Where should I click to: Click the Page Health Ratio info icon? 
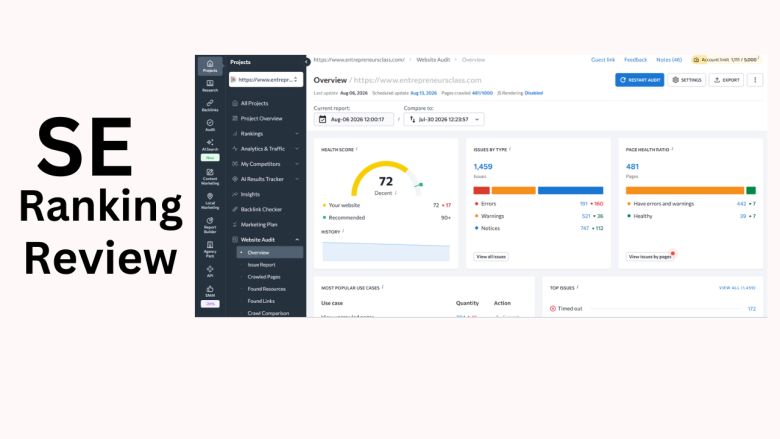(x=673, y=149)
